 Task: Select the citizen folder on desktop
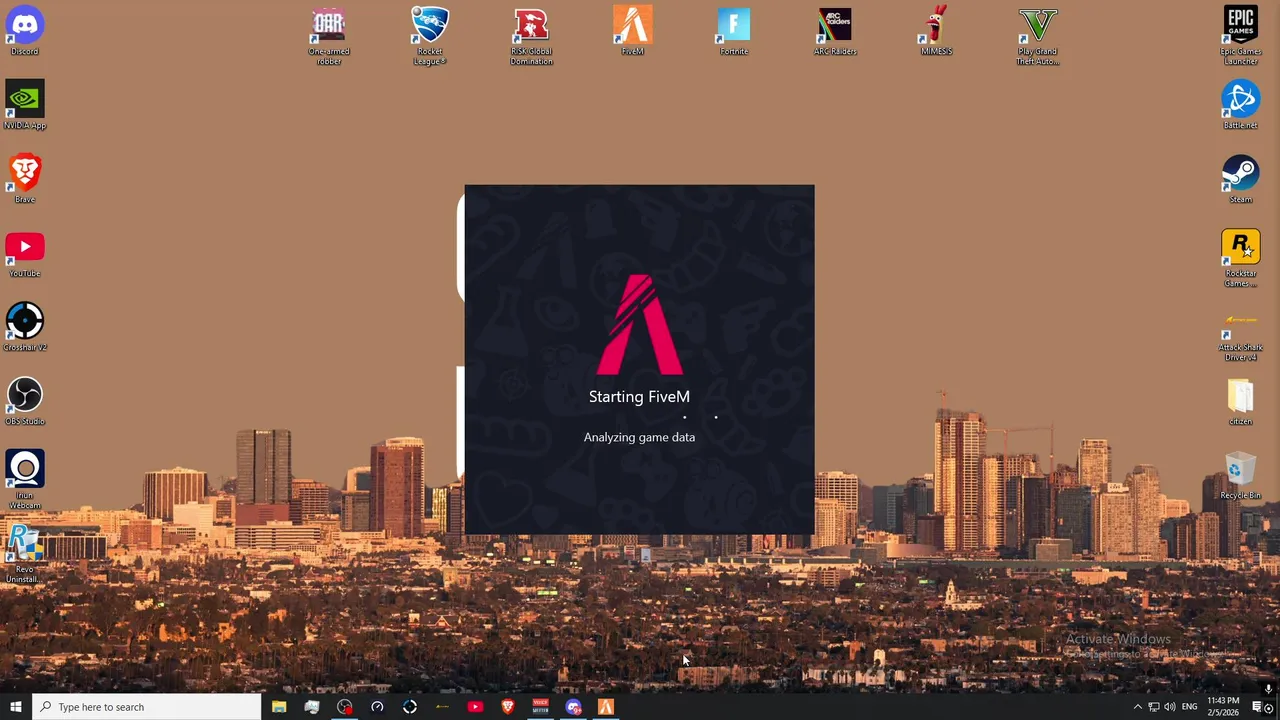1241,401
